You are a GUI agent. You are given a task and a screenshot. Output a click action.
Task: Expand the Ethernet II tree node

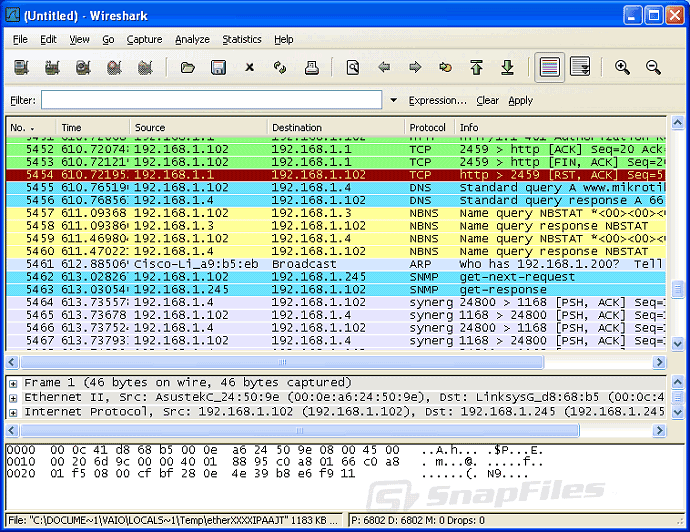click(13, 398)
